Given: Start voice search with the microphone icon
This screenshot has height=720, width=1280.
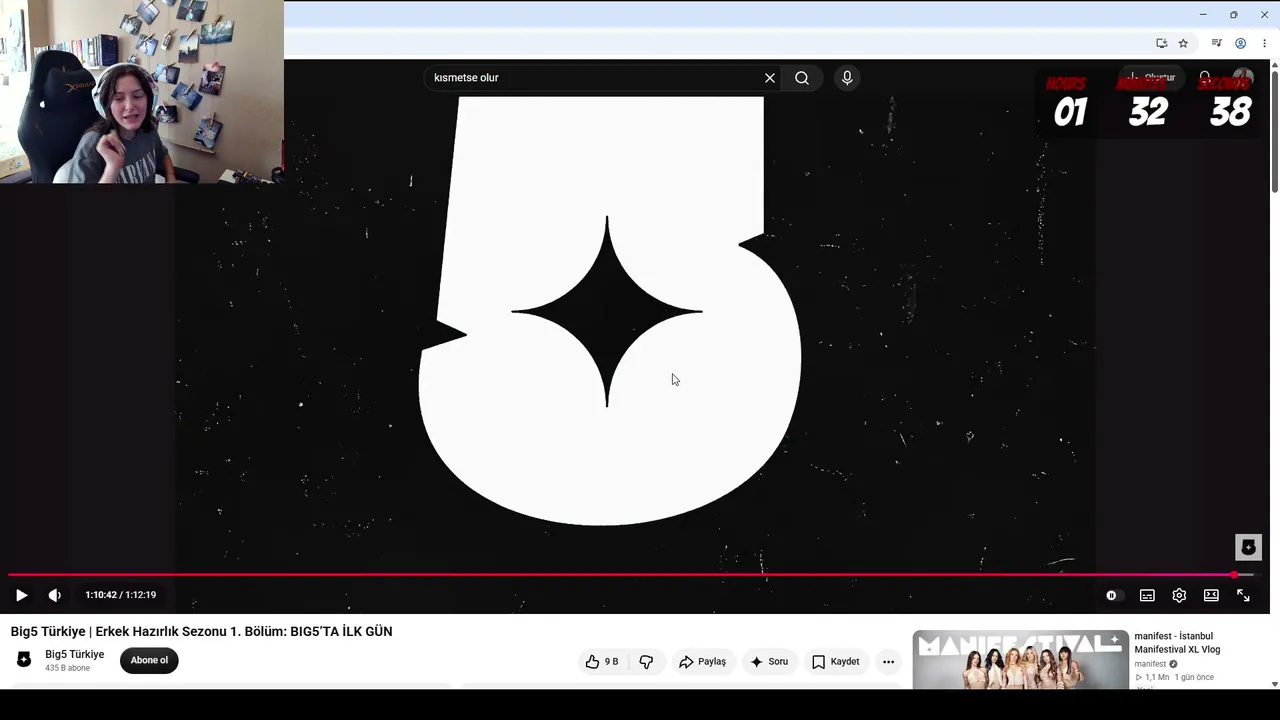Looking at the screenshot, I should coord(847,78).
